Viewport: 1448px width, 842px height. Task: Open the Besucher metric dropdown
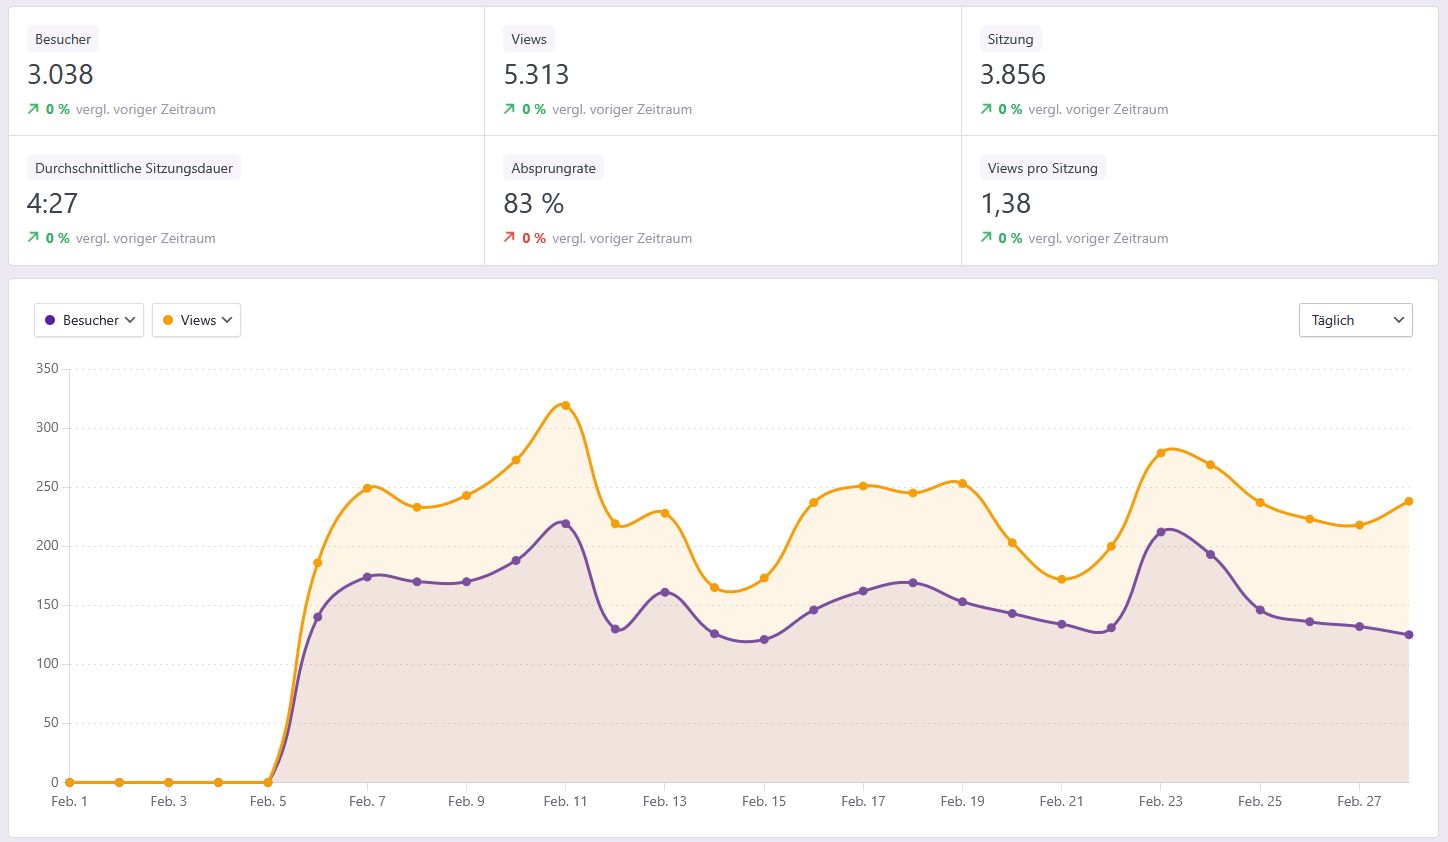89,320
